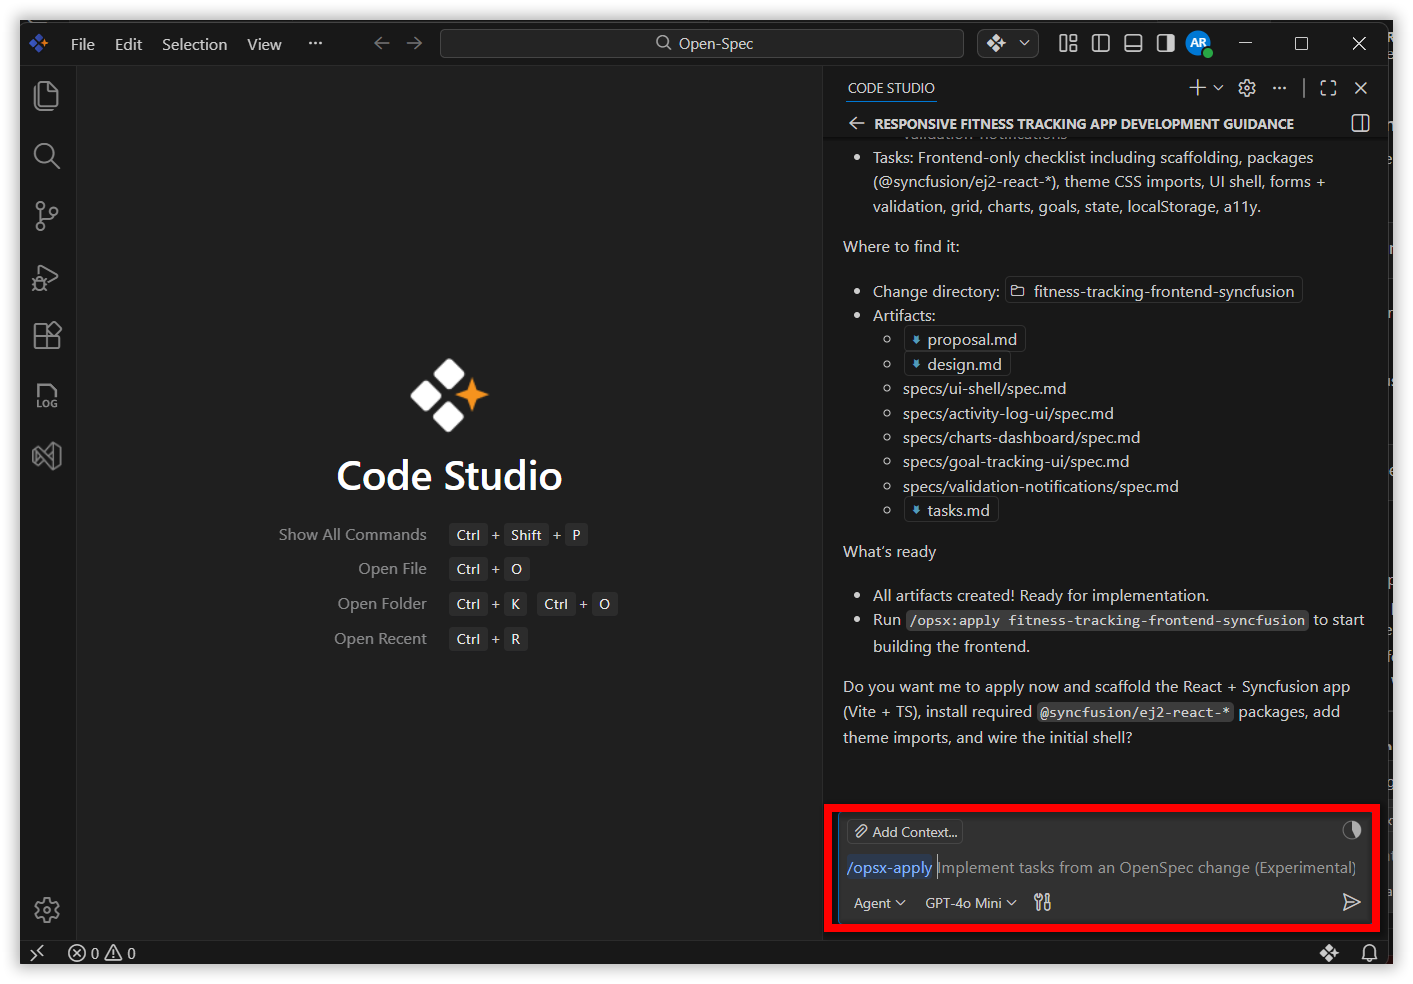The image size is (1413, 984).
Task: Show errors and warnings in status bar
Action: tap(102, 953)
